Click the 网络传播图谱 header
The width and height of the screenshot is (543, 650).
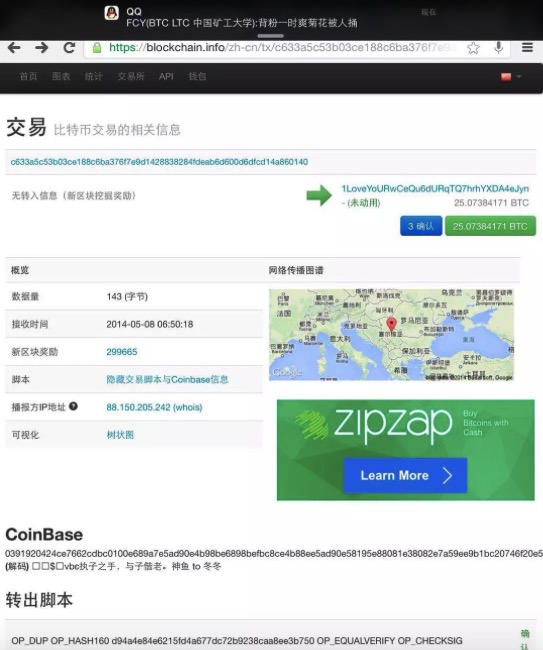tap(296, 270)
